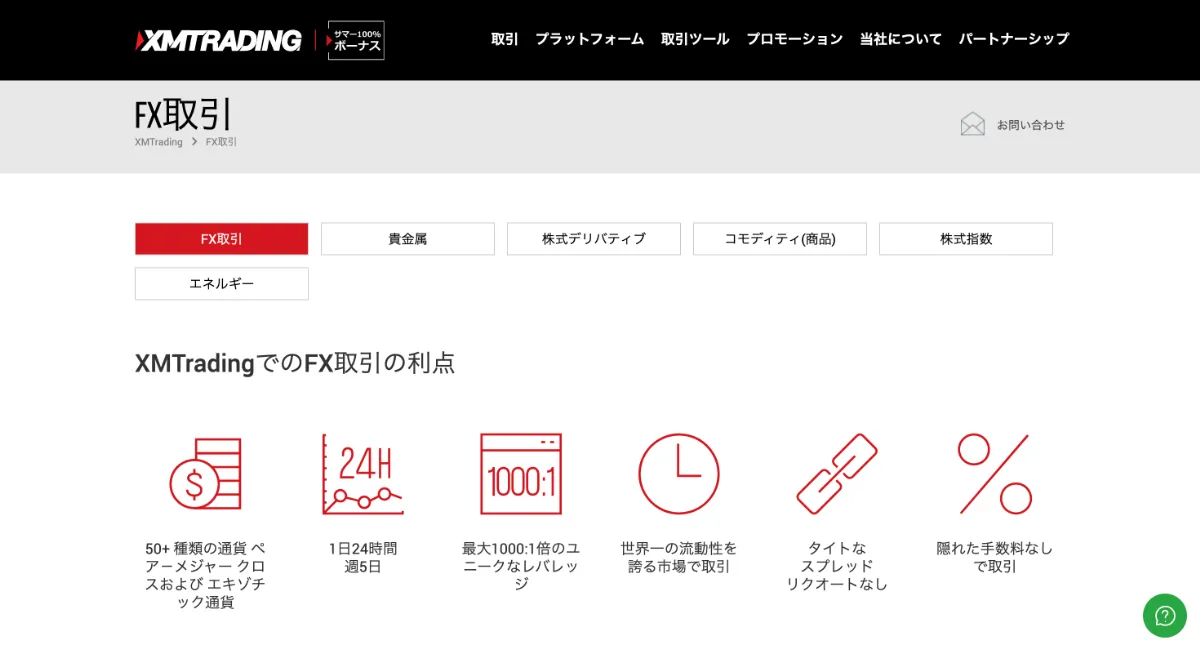Open the プラットフォーム navigation menu
Image resolution: width=1200 pixels, height=650 pixels.
(x=589, y=39)
